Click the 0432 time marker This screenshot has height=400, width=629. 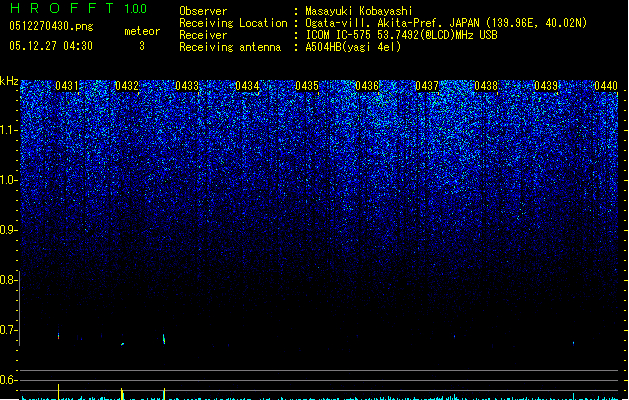tap(127, 85)
